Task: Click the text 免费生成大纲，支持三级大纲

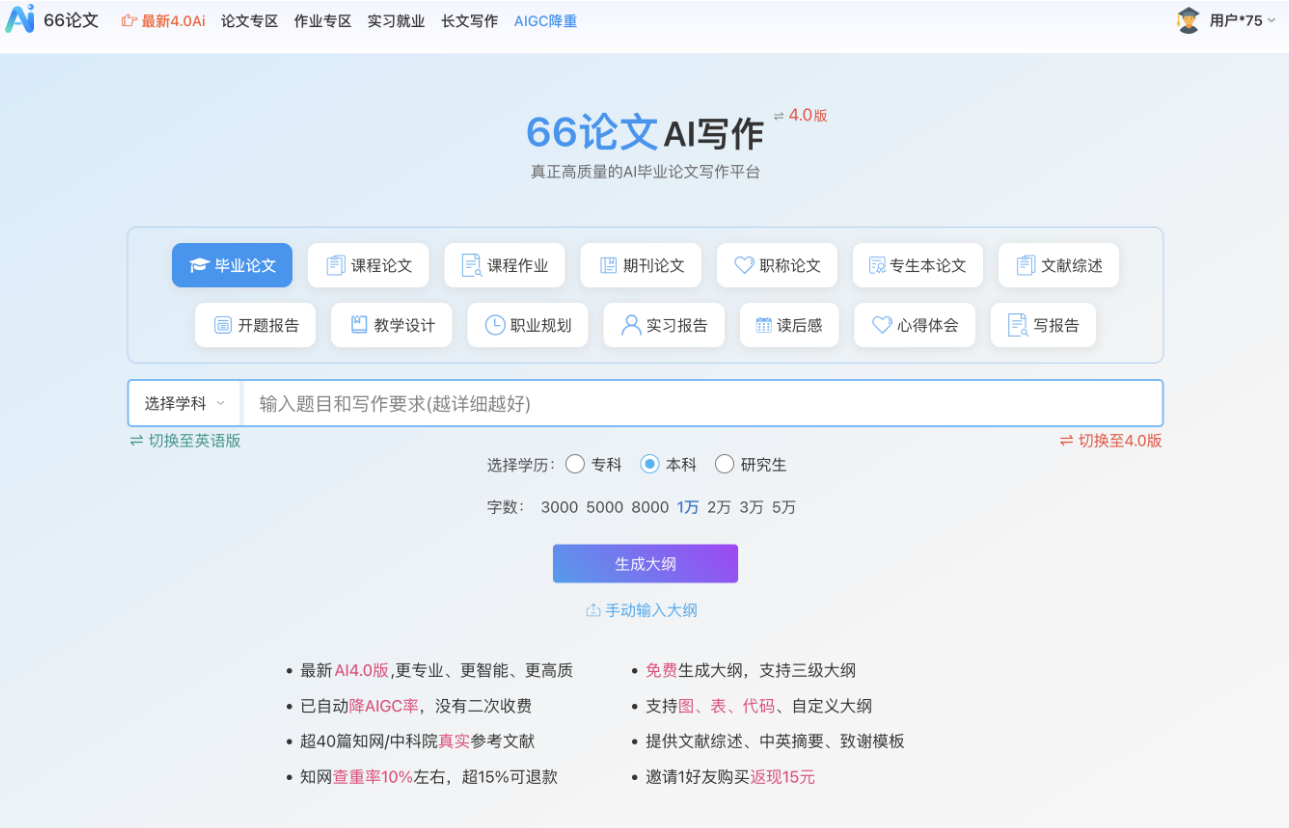Action: pos(751,671)
